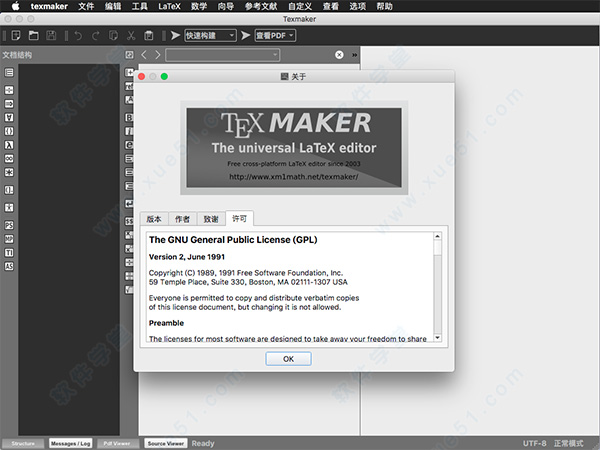Open the 向导 menu
The image size is (600, 450).
(x=226, y=6)
